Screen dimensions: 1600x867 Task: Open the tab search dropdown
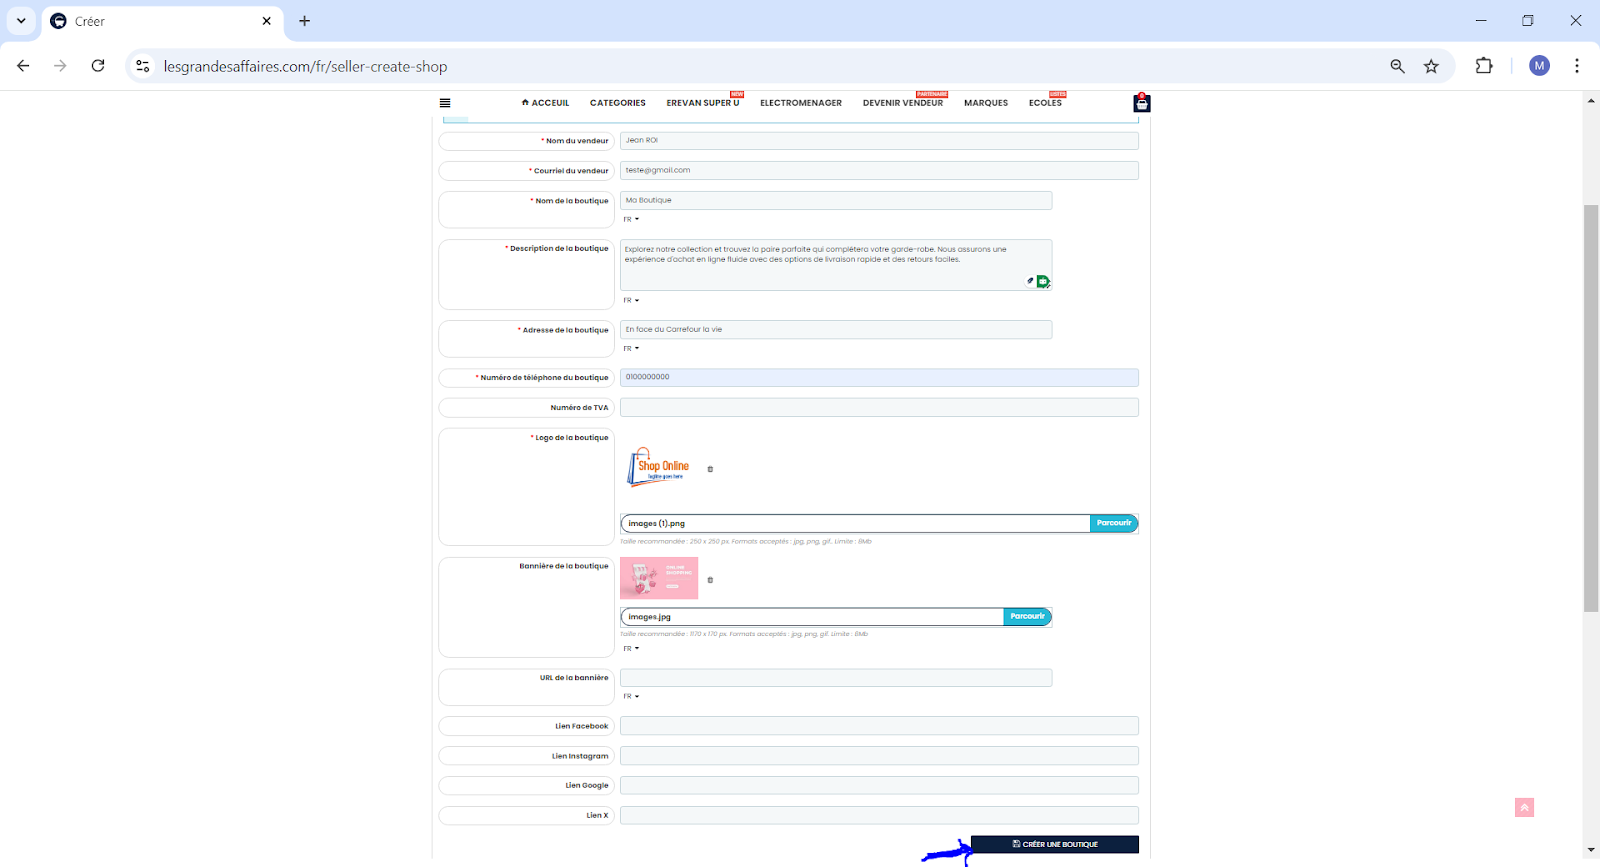point(21,21)
